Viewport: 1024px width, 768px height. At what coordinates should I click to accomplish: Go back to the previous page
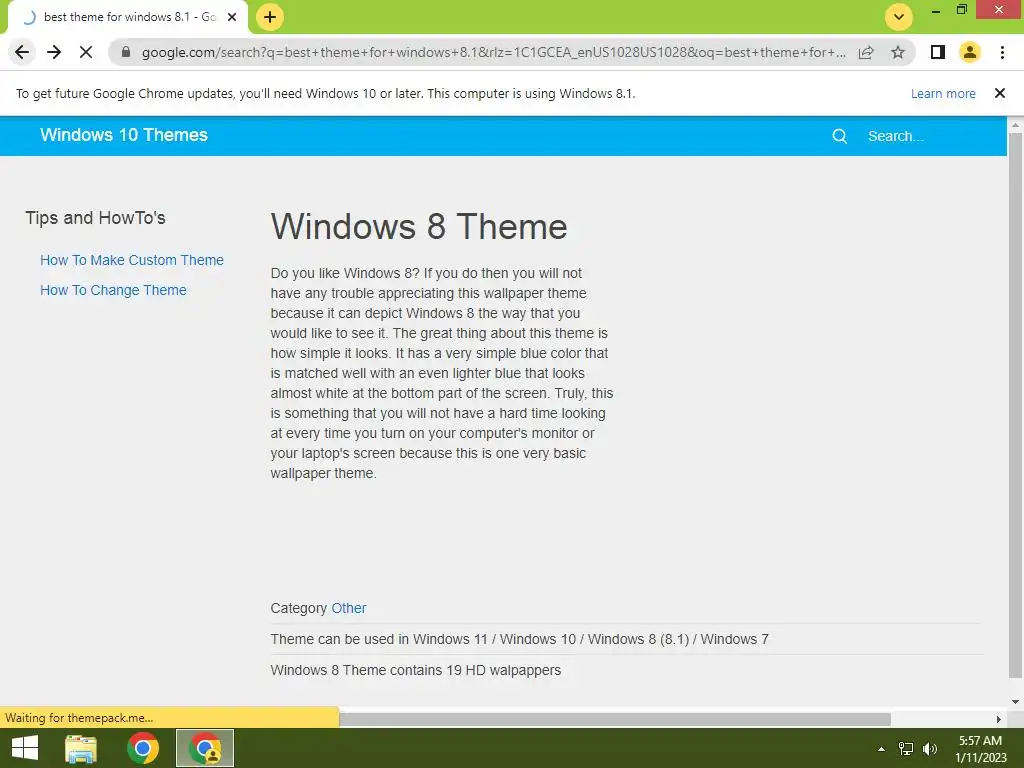click(x=22, y=52)
